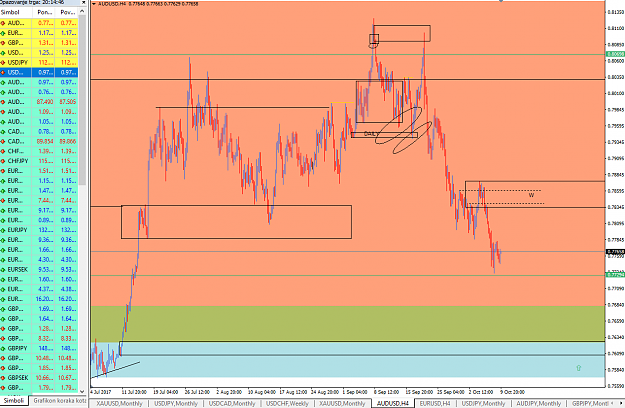Click the green arrow icon beside EURSEK
Viewport: 625px width, 408px height.
point(3,269)
